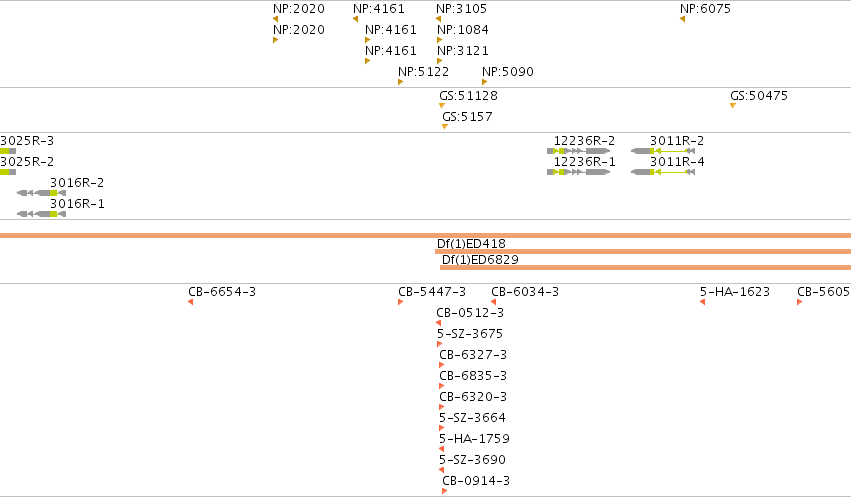Viewport: 851px width, 497px height.
Task: Click the unlabeled full-width orange deficiency bar
Action: pyautogui.click(x=426, y=235)
